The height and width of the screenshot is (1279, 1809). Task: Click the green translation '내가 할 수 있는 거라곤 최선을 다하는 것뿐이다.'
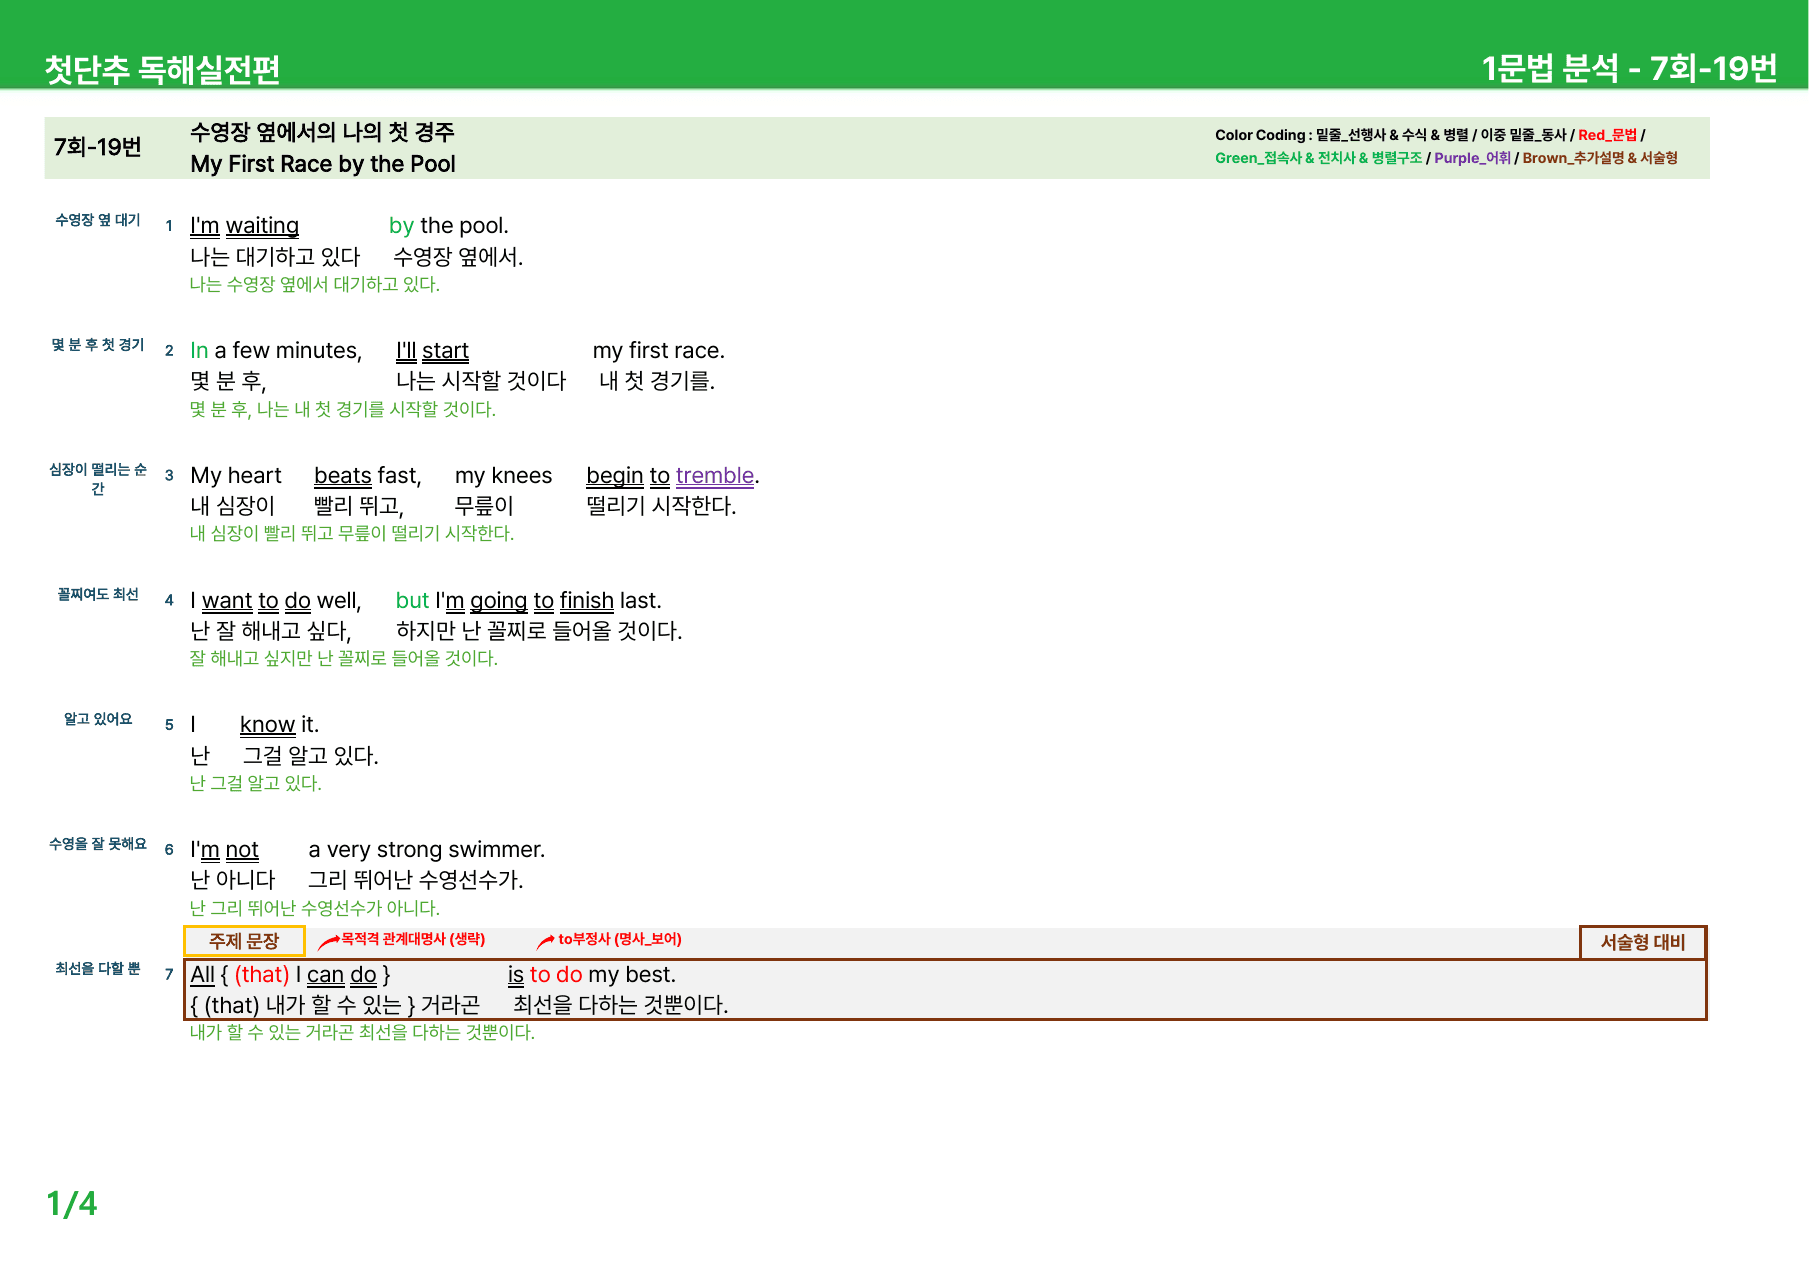(362, 1032)
